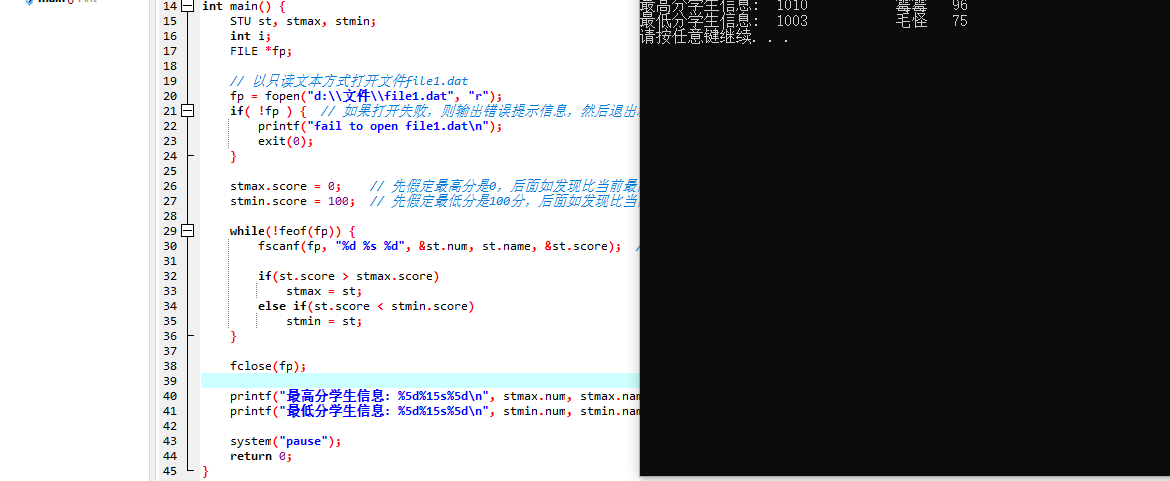Click the 'FILE *fp;' declaration
The width and height of the screenshot is (1170, 481).
tap(261, 51)
